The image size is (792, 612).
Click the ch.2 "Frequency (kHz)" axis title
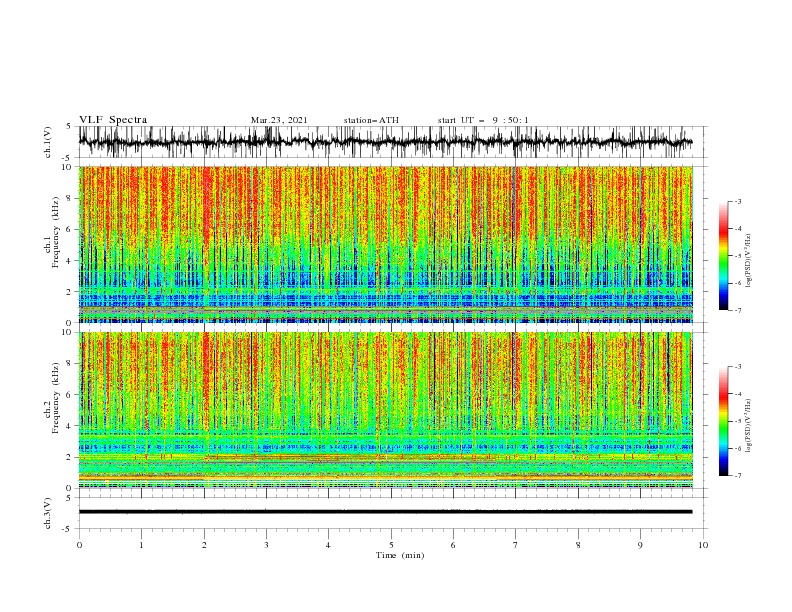point(56,398)
